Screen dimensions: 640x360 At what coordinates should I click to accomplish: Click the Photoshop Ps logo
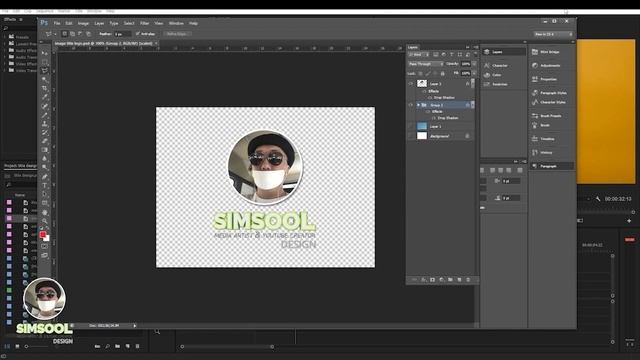(44, 23)
